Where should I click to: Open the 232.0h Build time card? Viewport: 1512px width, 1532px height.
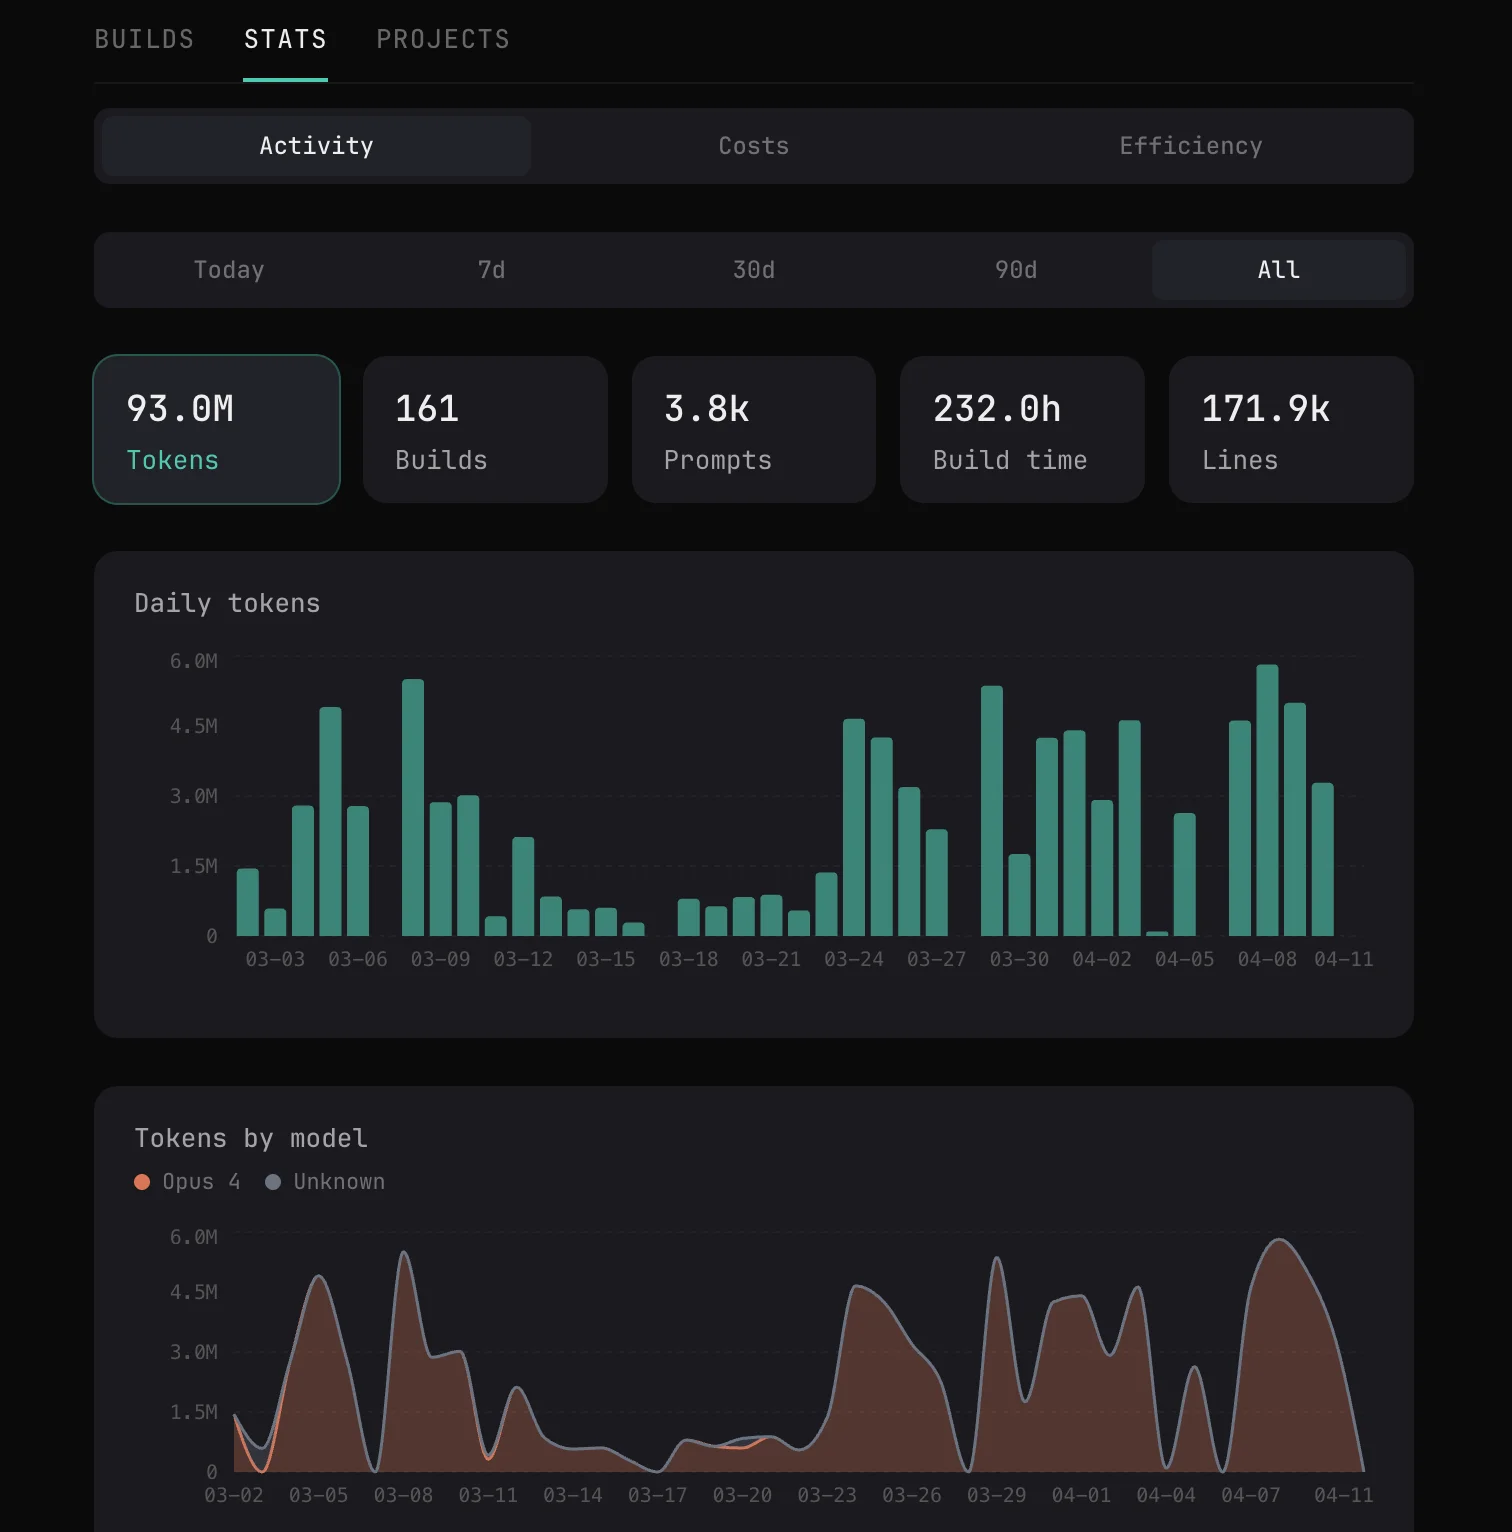1022,430
